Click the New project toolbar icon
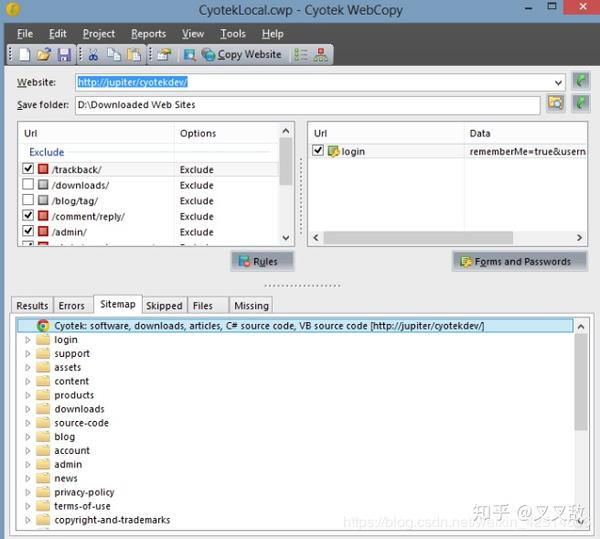This screenshot has width=600, height=539. tap(24, 55)
